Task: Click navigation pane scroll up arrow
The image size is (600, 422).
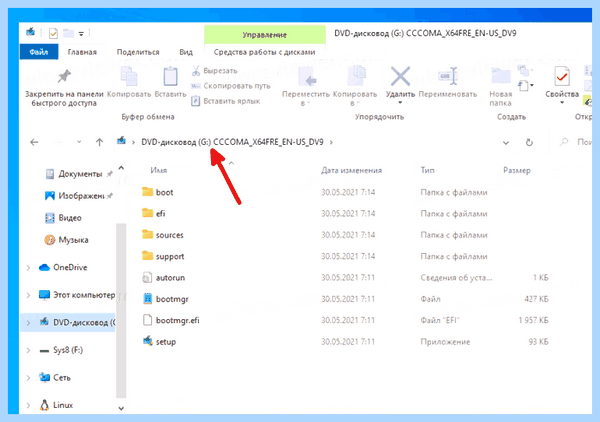Action: click(121, 168)
